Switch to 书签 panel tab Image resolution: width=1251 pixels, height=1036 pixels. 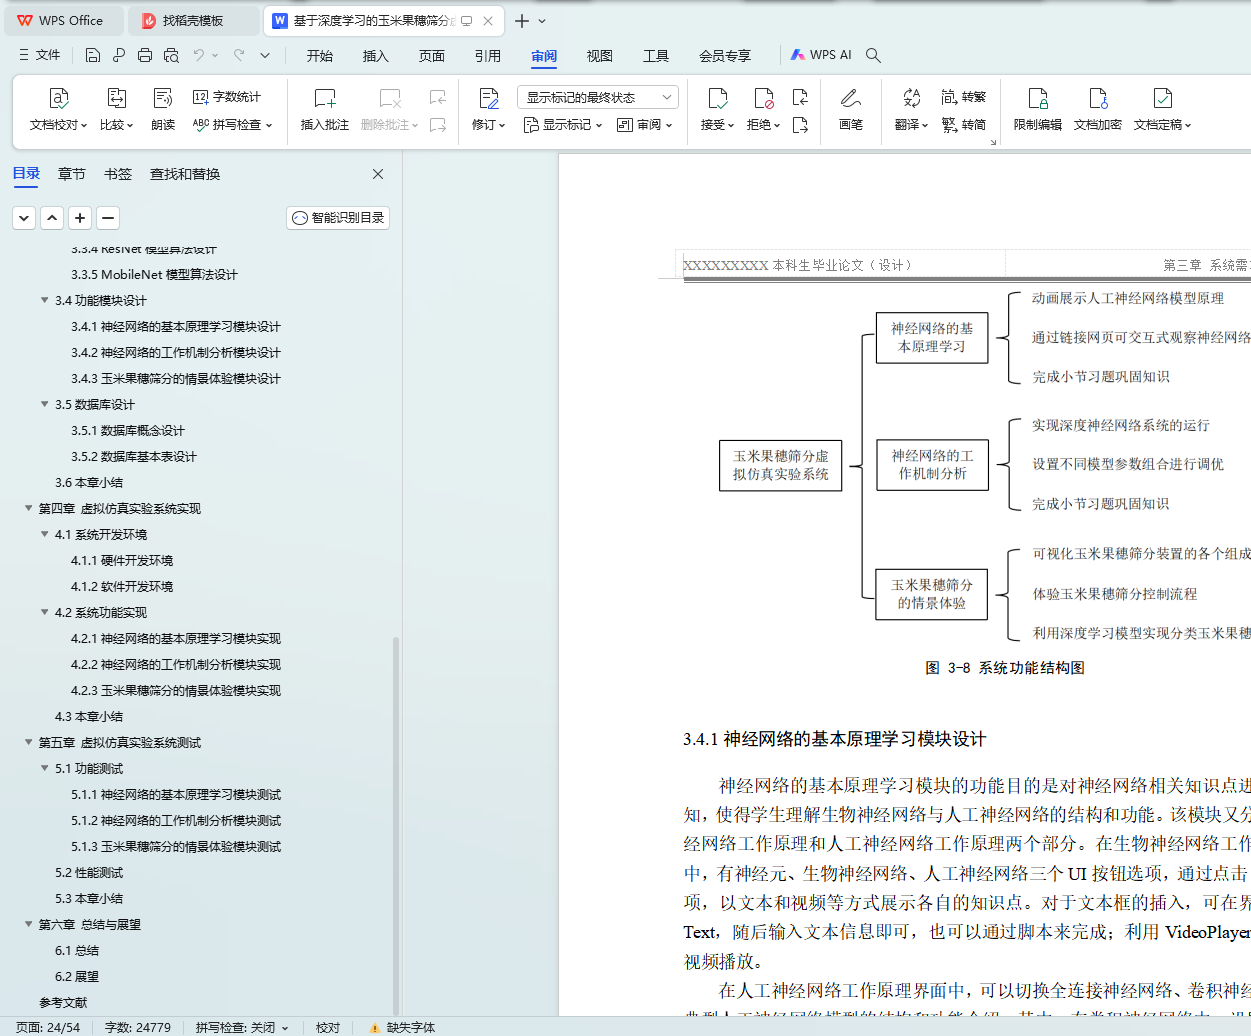(118, 174)
